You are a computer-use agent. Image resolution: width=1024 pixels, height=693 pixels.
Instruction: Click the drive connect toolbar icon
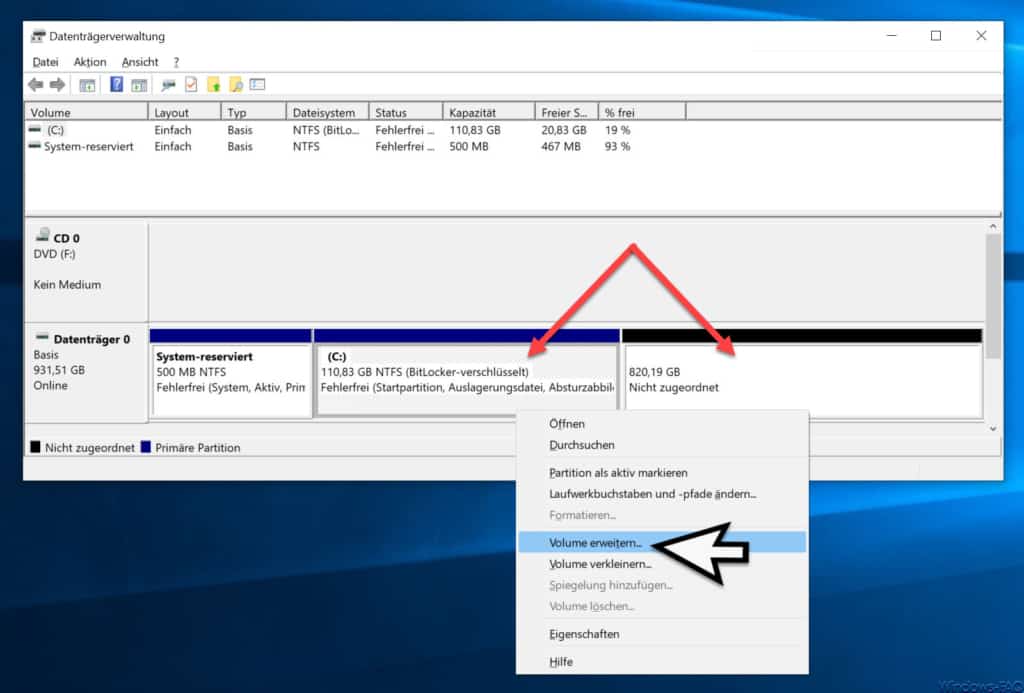tap(168, 85)
